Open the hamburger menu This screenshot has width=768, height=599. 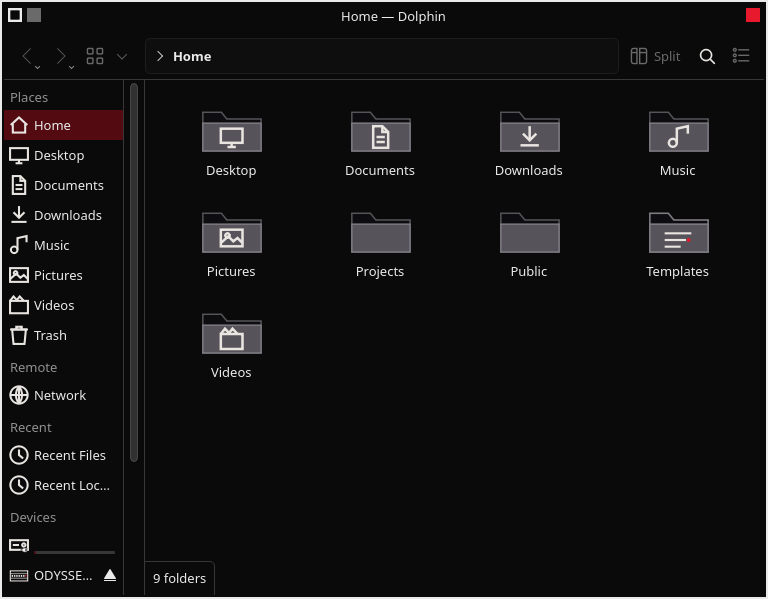click(x=741, y=56)
